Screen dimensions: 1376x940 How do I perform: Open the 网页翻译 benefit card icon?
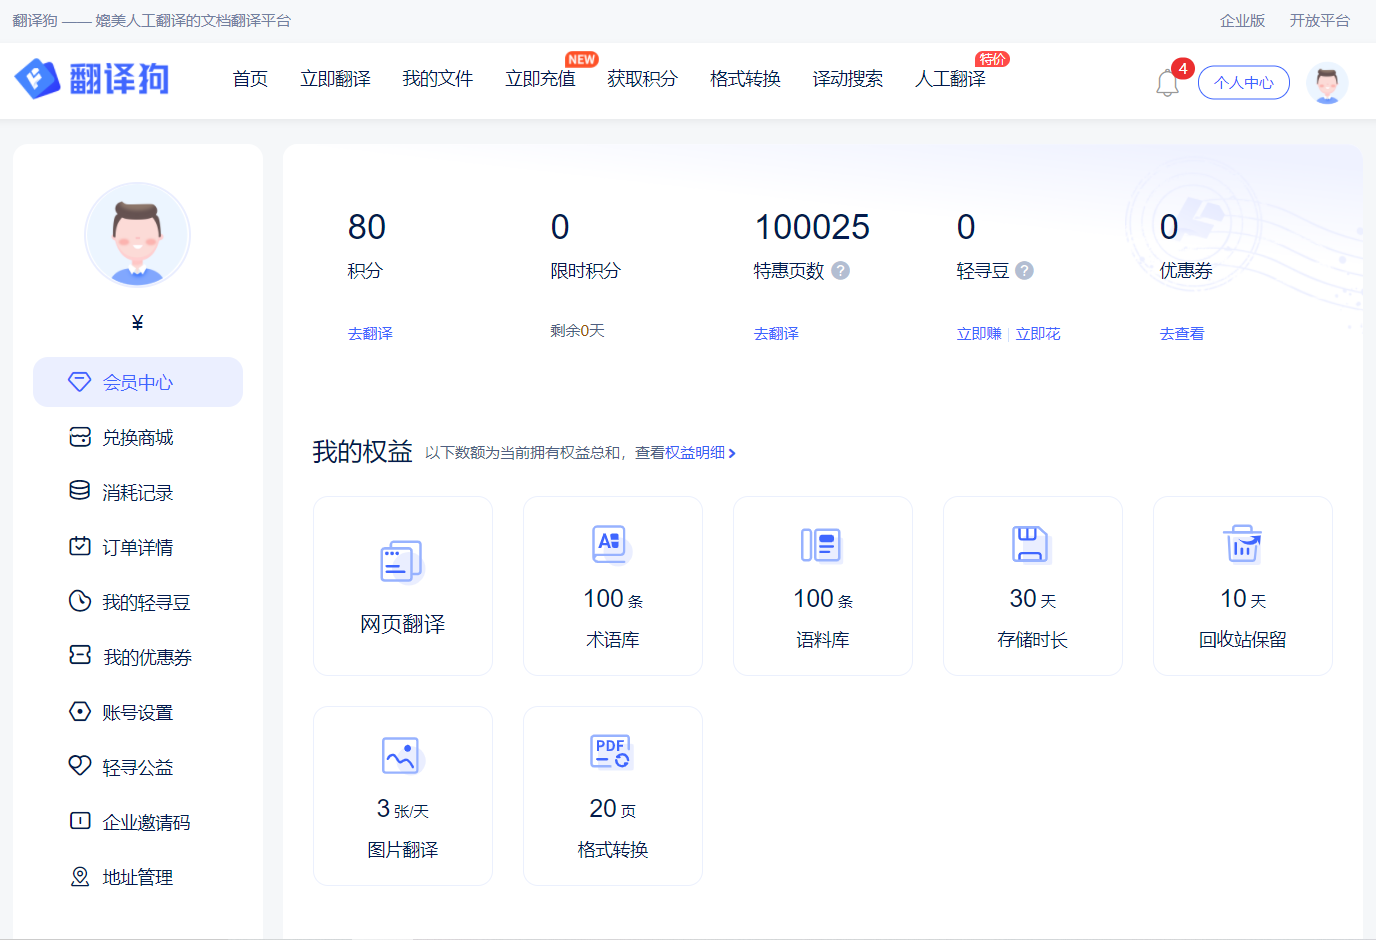click(x=402, y=562)
